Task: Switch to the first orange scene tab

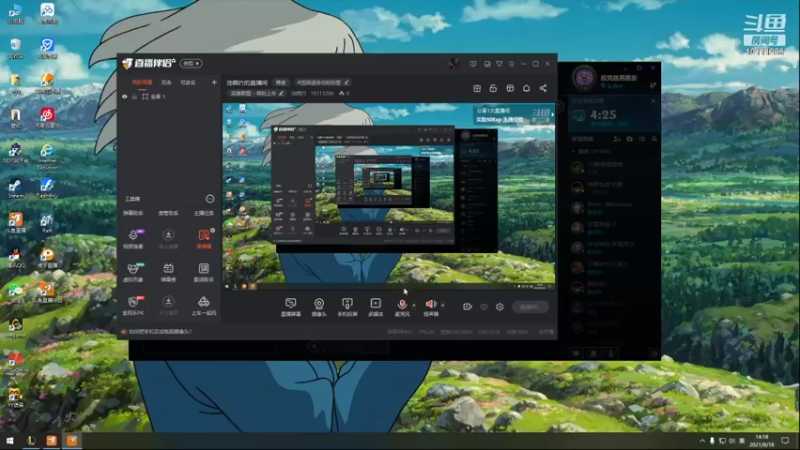Action: (x=142, y=82)
